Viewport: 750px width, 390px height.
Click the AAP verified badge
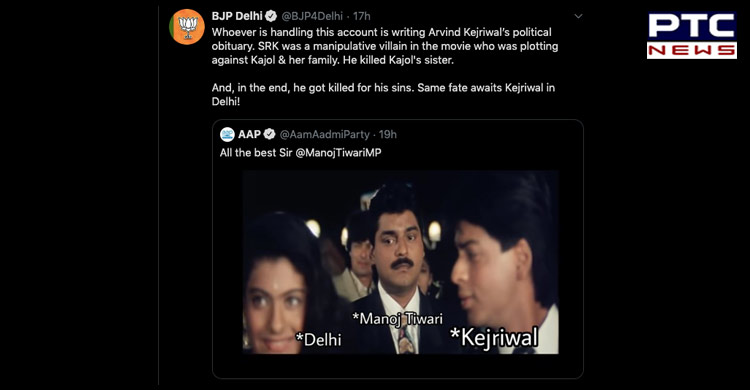coord(270,134)
